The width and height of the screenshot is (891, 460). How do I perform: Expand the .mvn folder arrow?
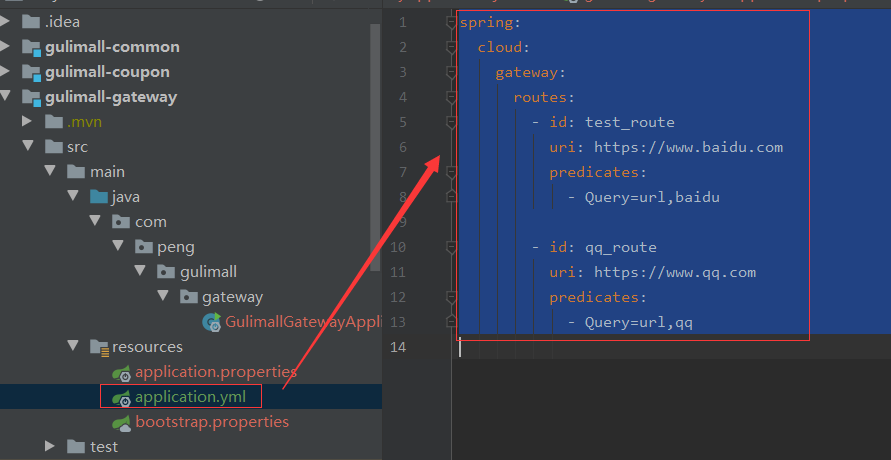(x=27, y=122)
